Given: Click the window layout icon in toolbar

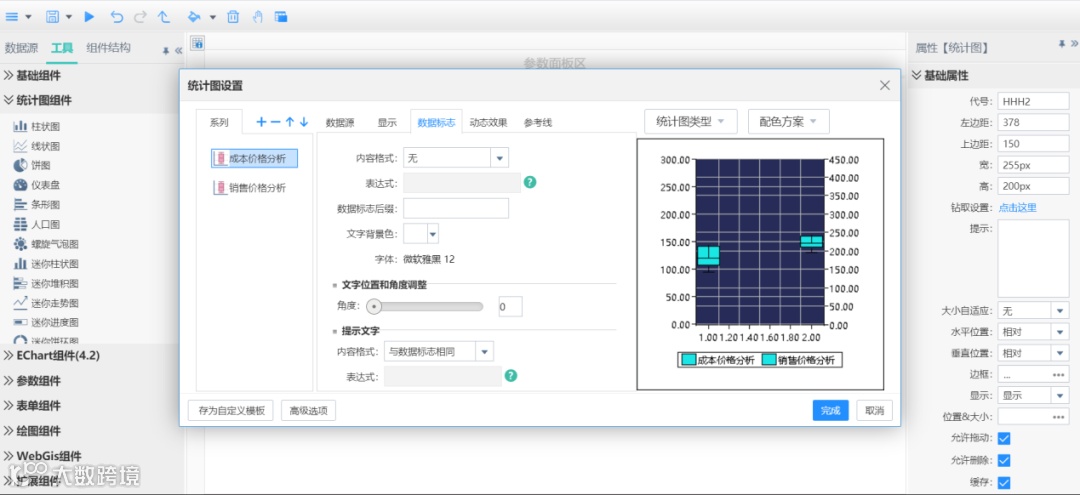Looking at the screenshot, I should tap(280, 17).
